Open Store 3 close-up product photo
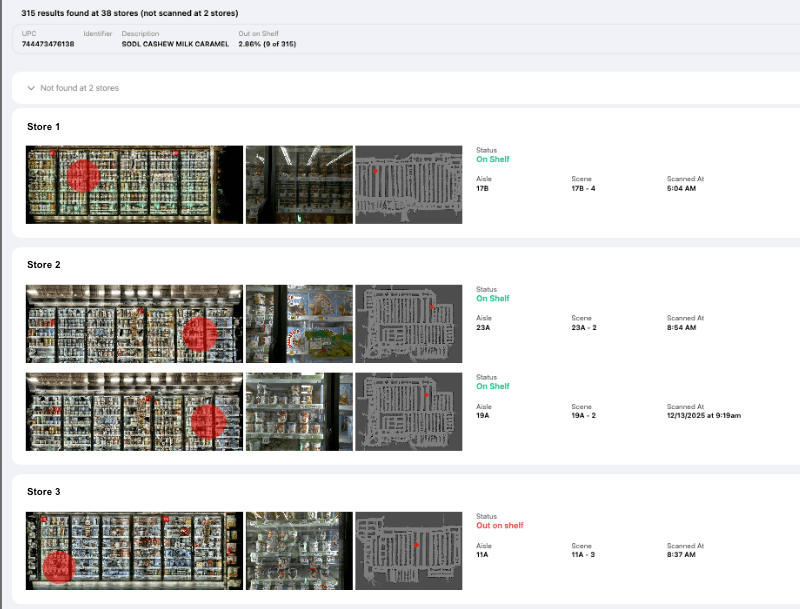This screenshot has width=800, height=609. [x=299, y=551]
